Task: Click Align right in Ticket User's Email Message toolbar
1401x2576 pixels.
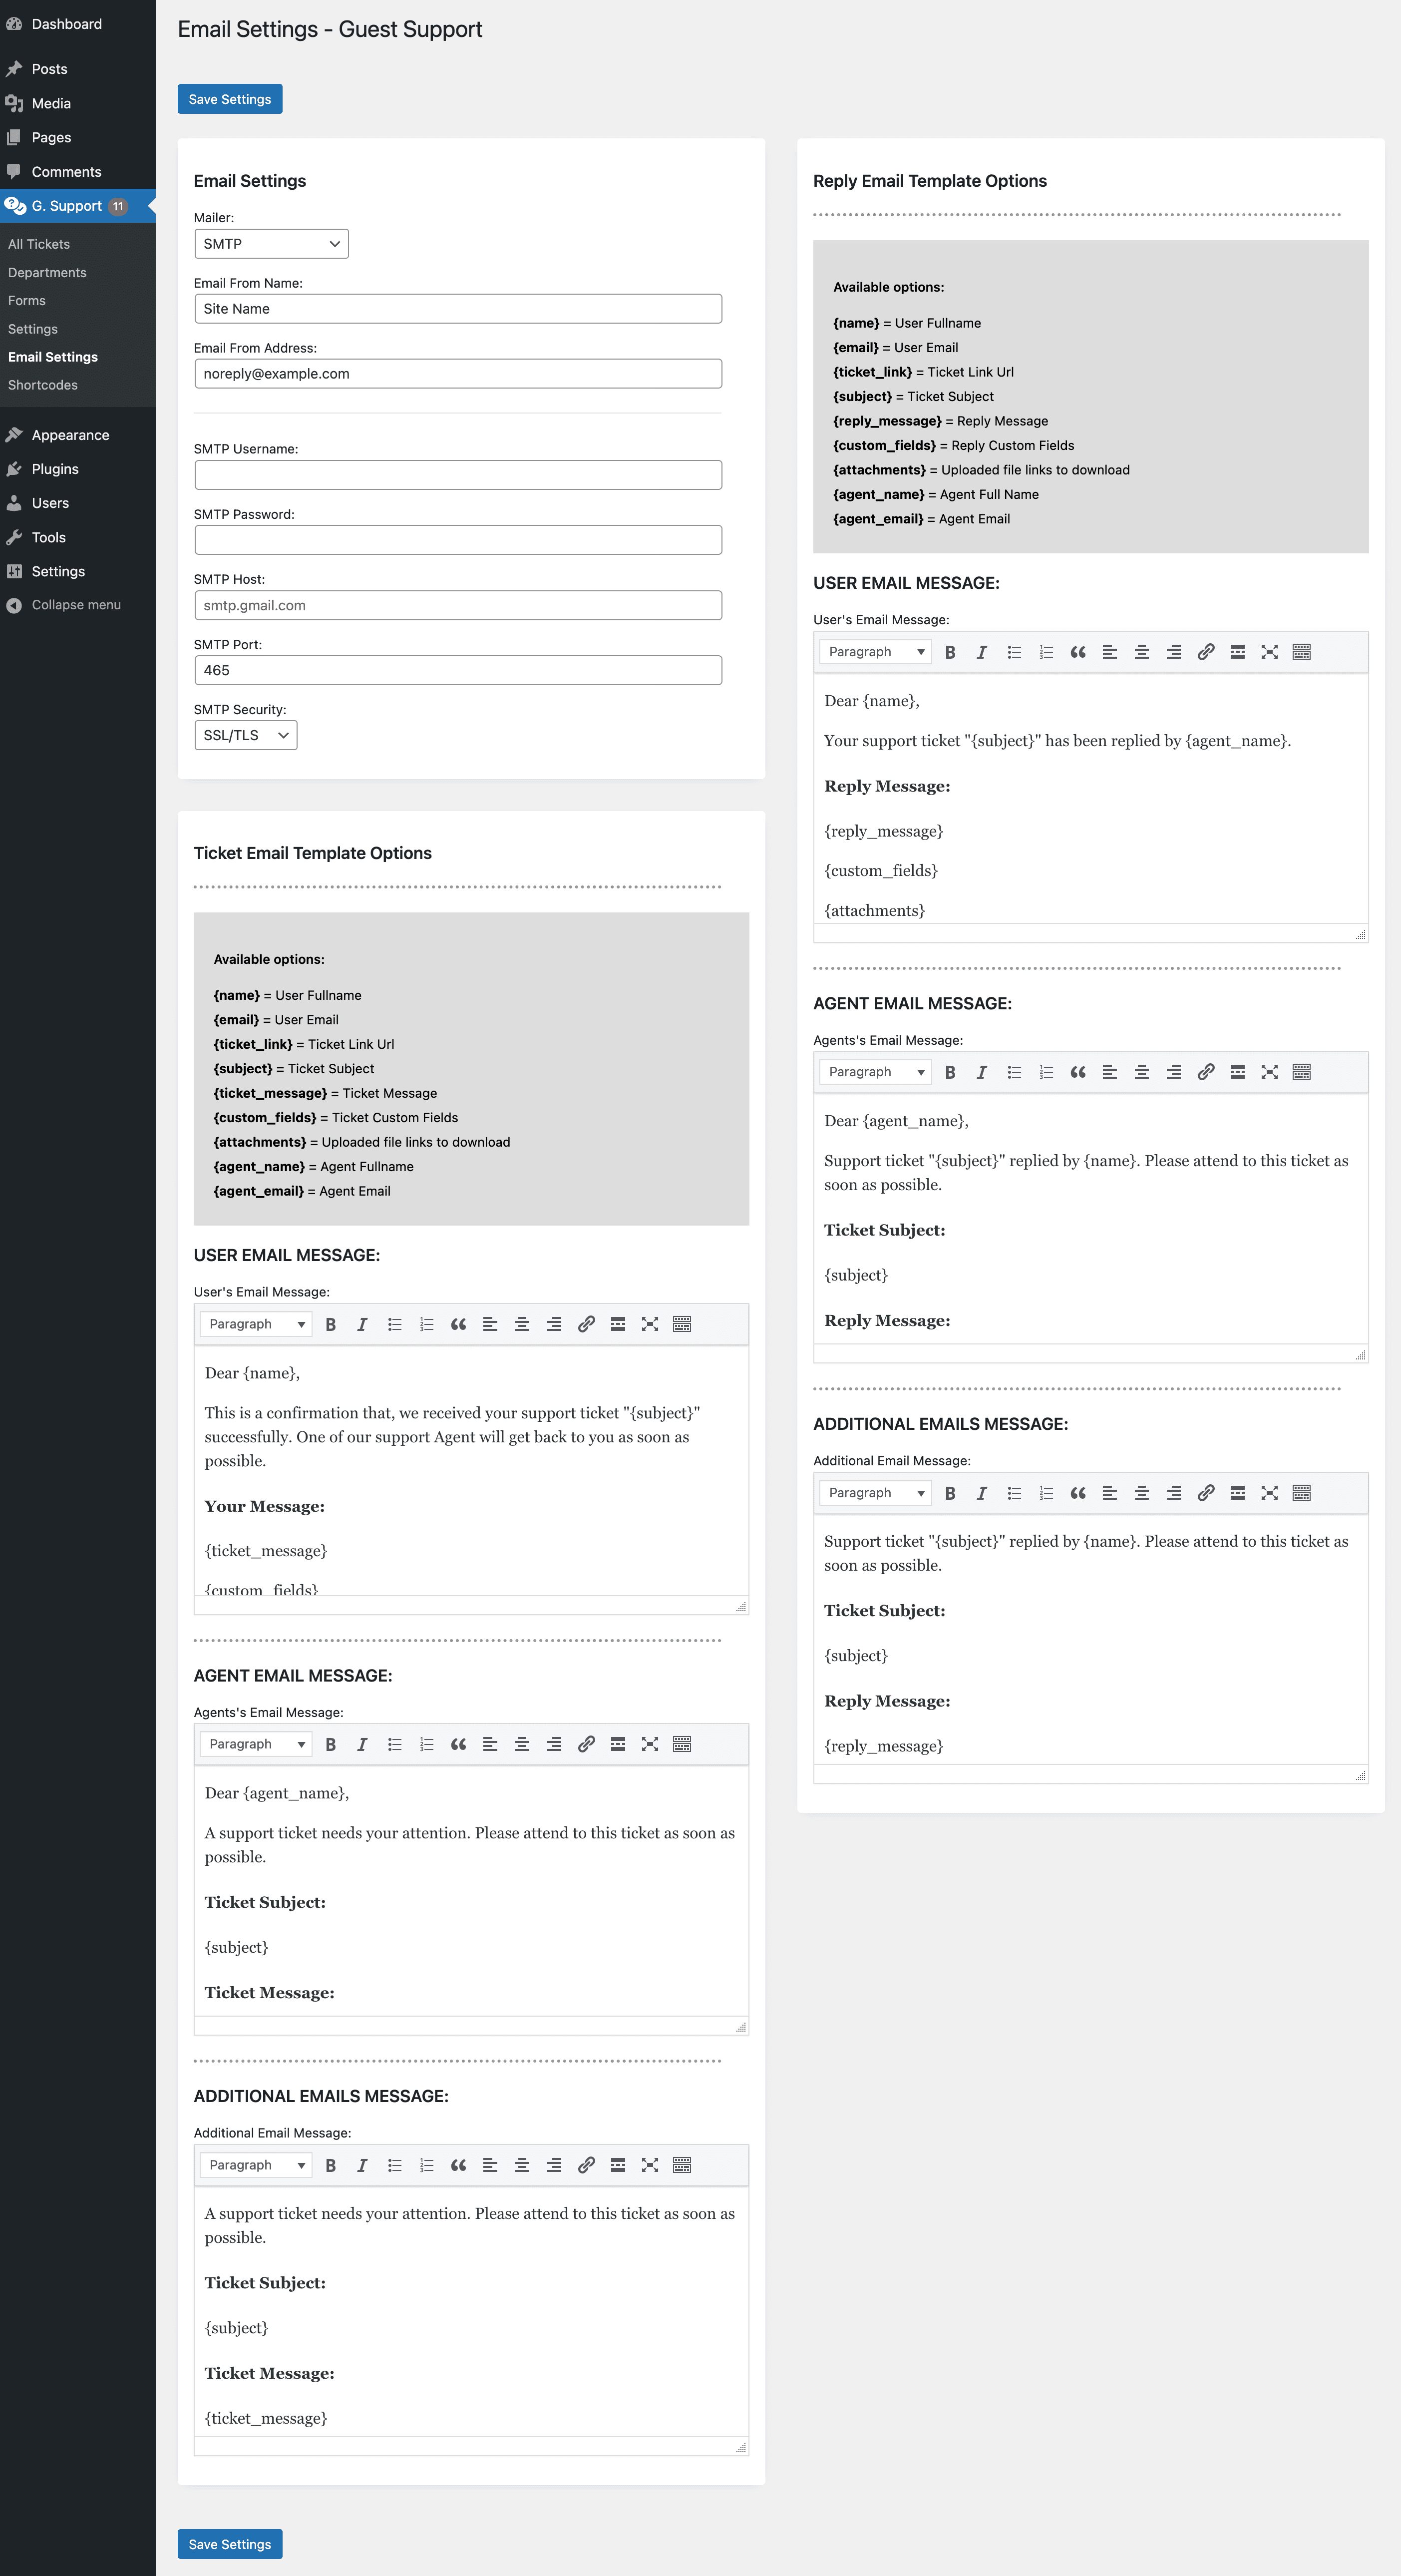Action: point(554,1324)
